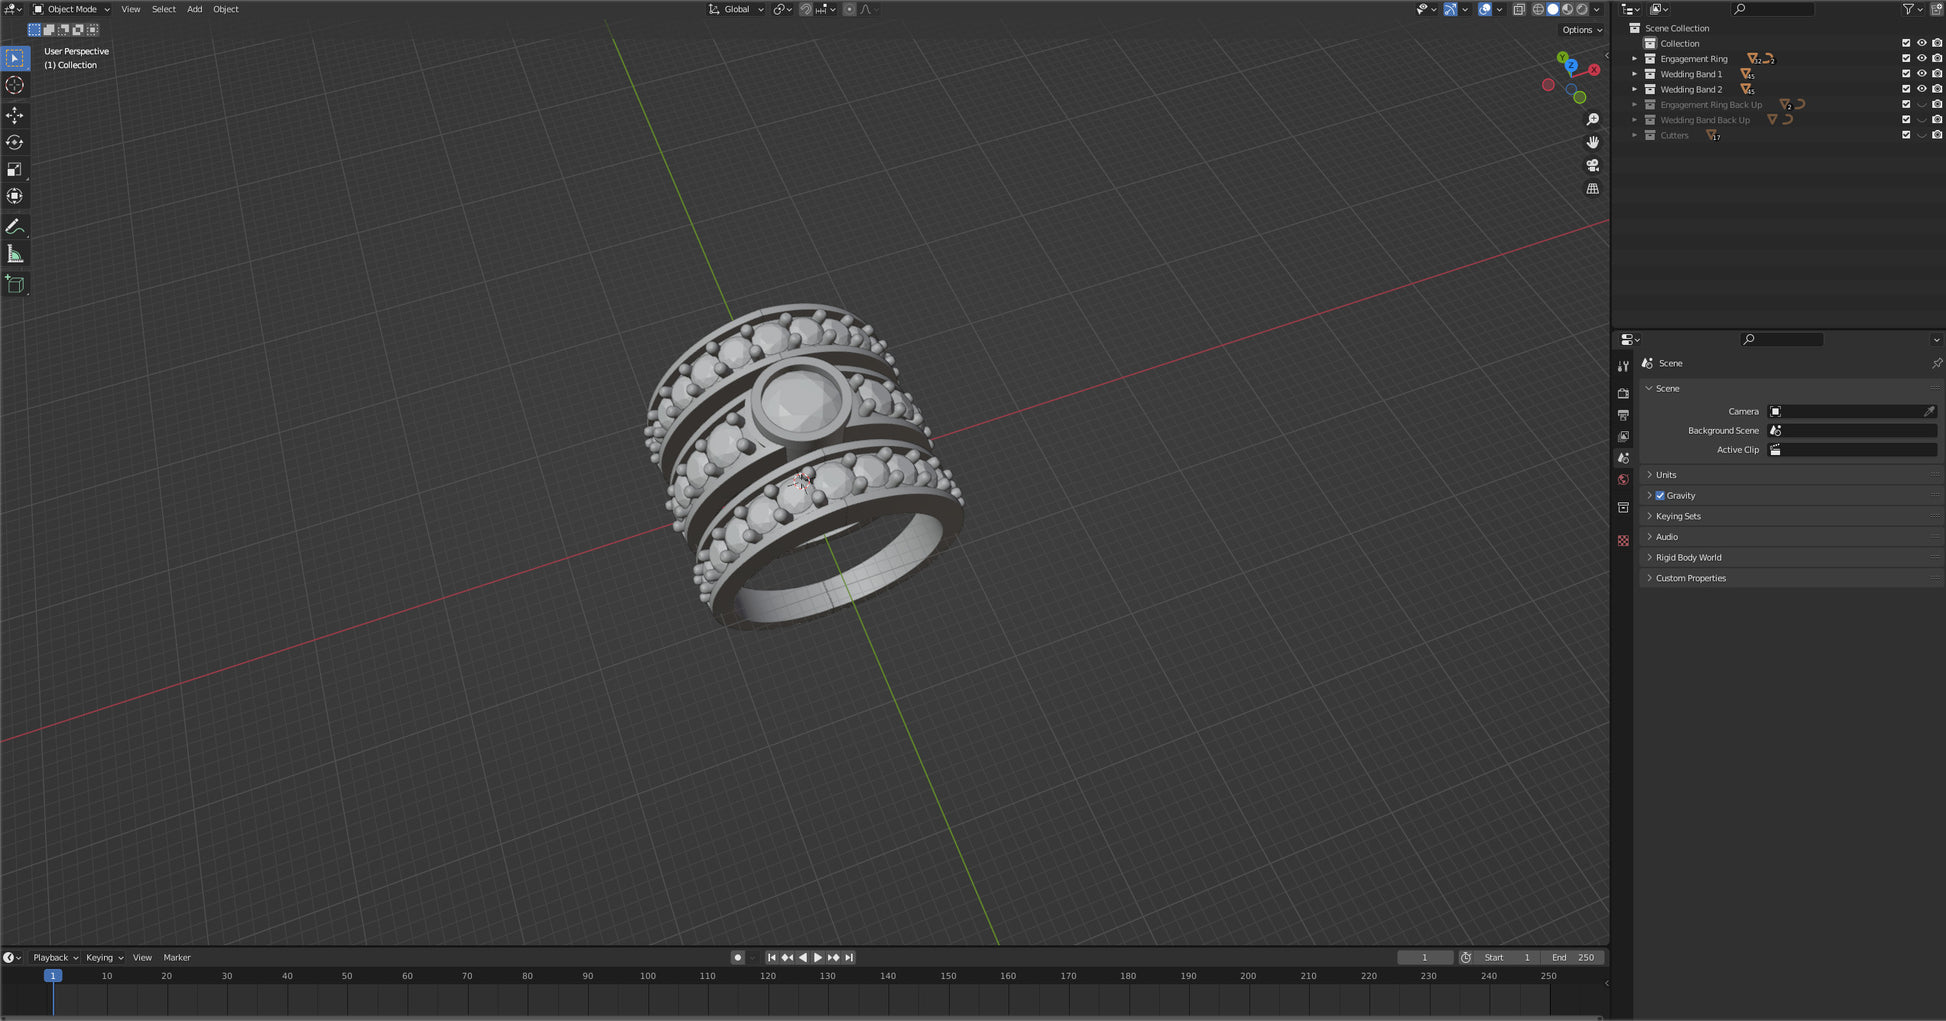Screen dimensions: 1946x1021
Task: Open the Add menu
Action: pyautogui.click(x=195, y=9)
